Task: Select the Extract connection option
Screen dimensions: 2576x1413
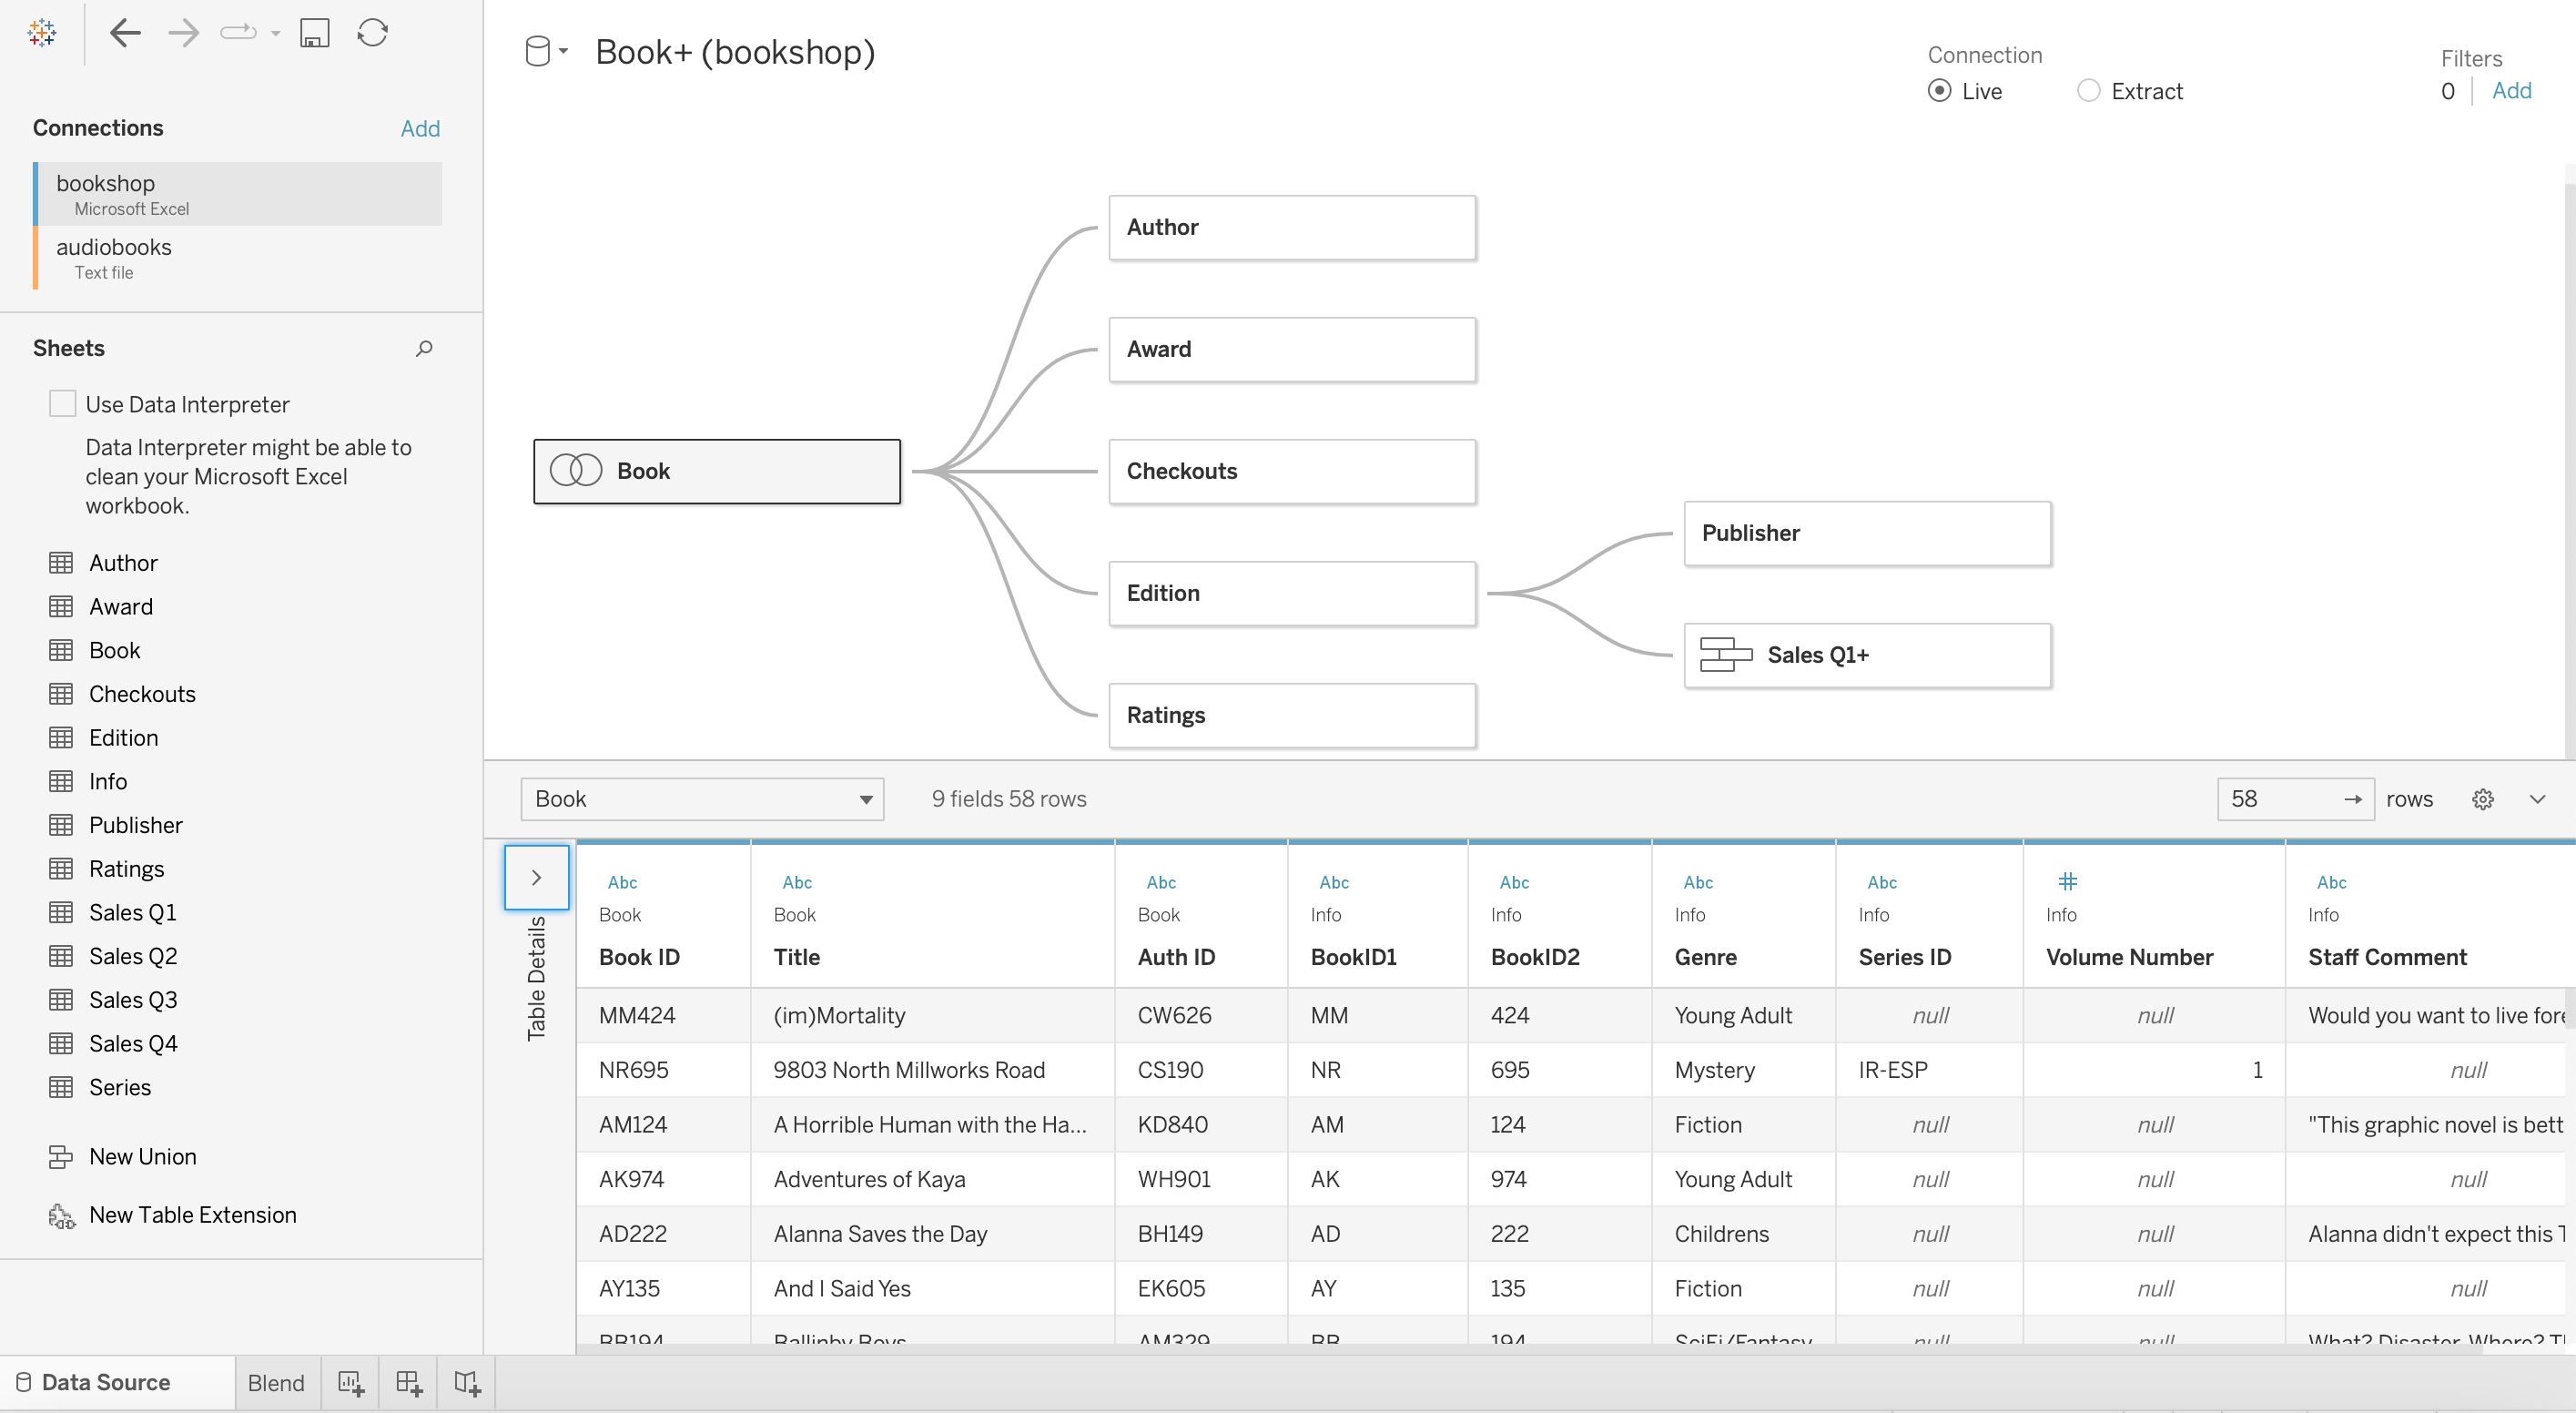Action: [2088, 91]
